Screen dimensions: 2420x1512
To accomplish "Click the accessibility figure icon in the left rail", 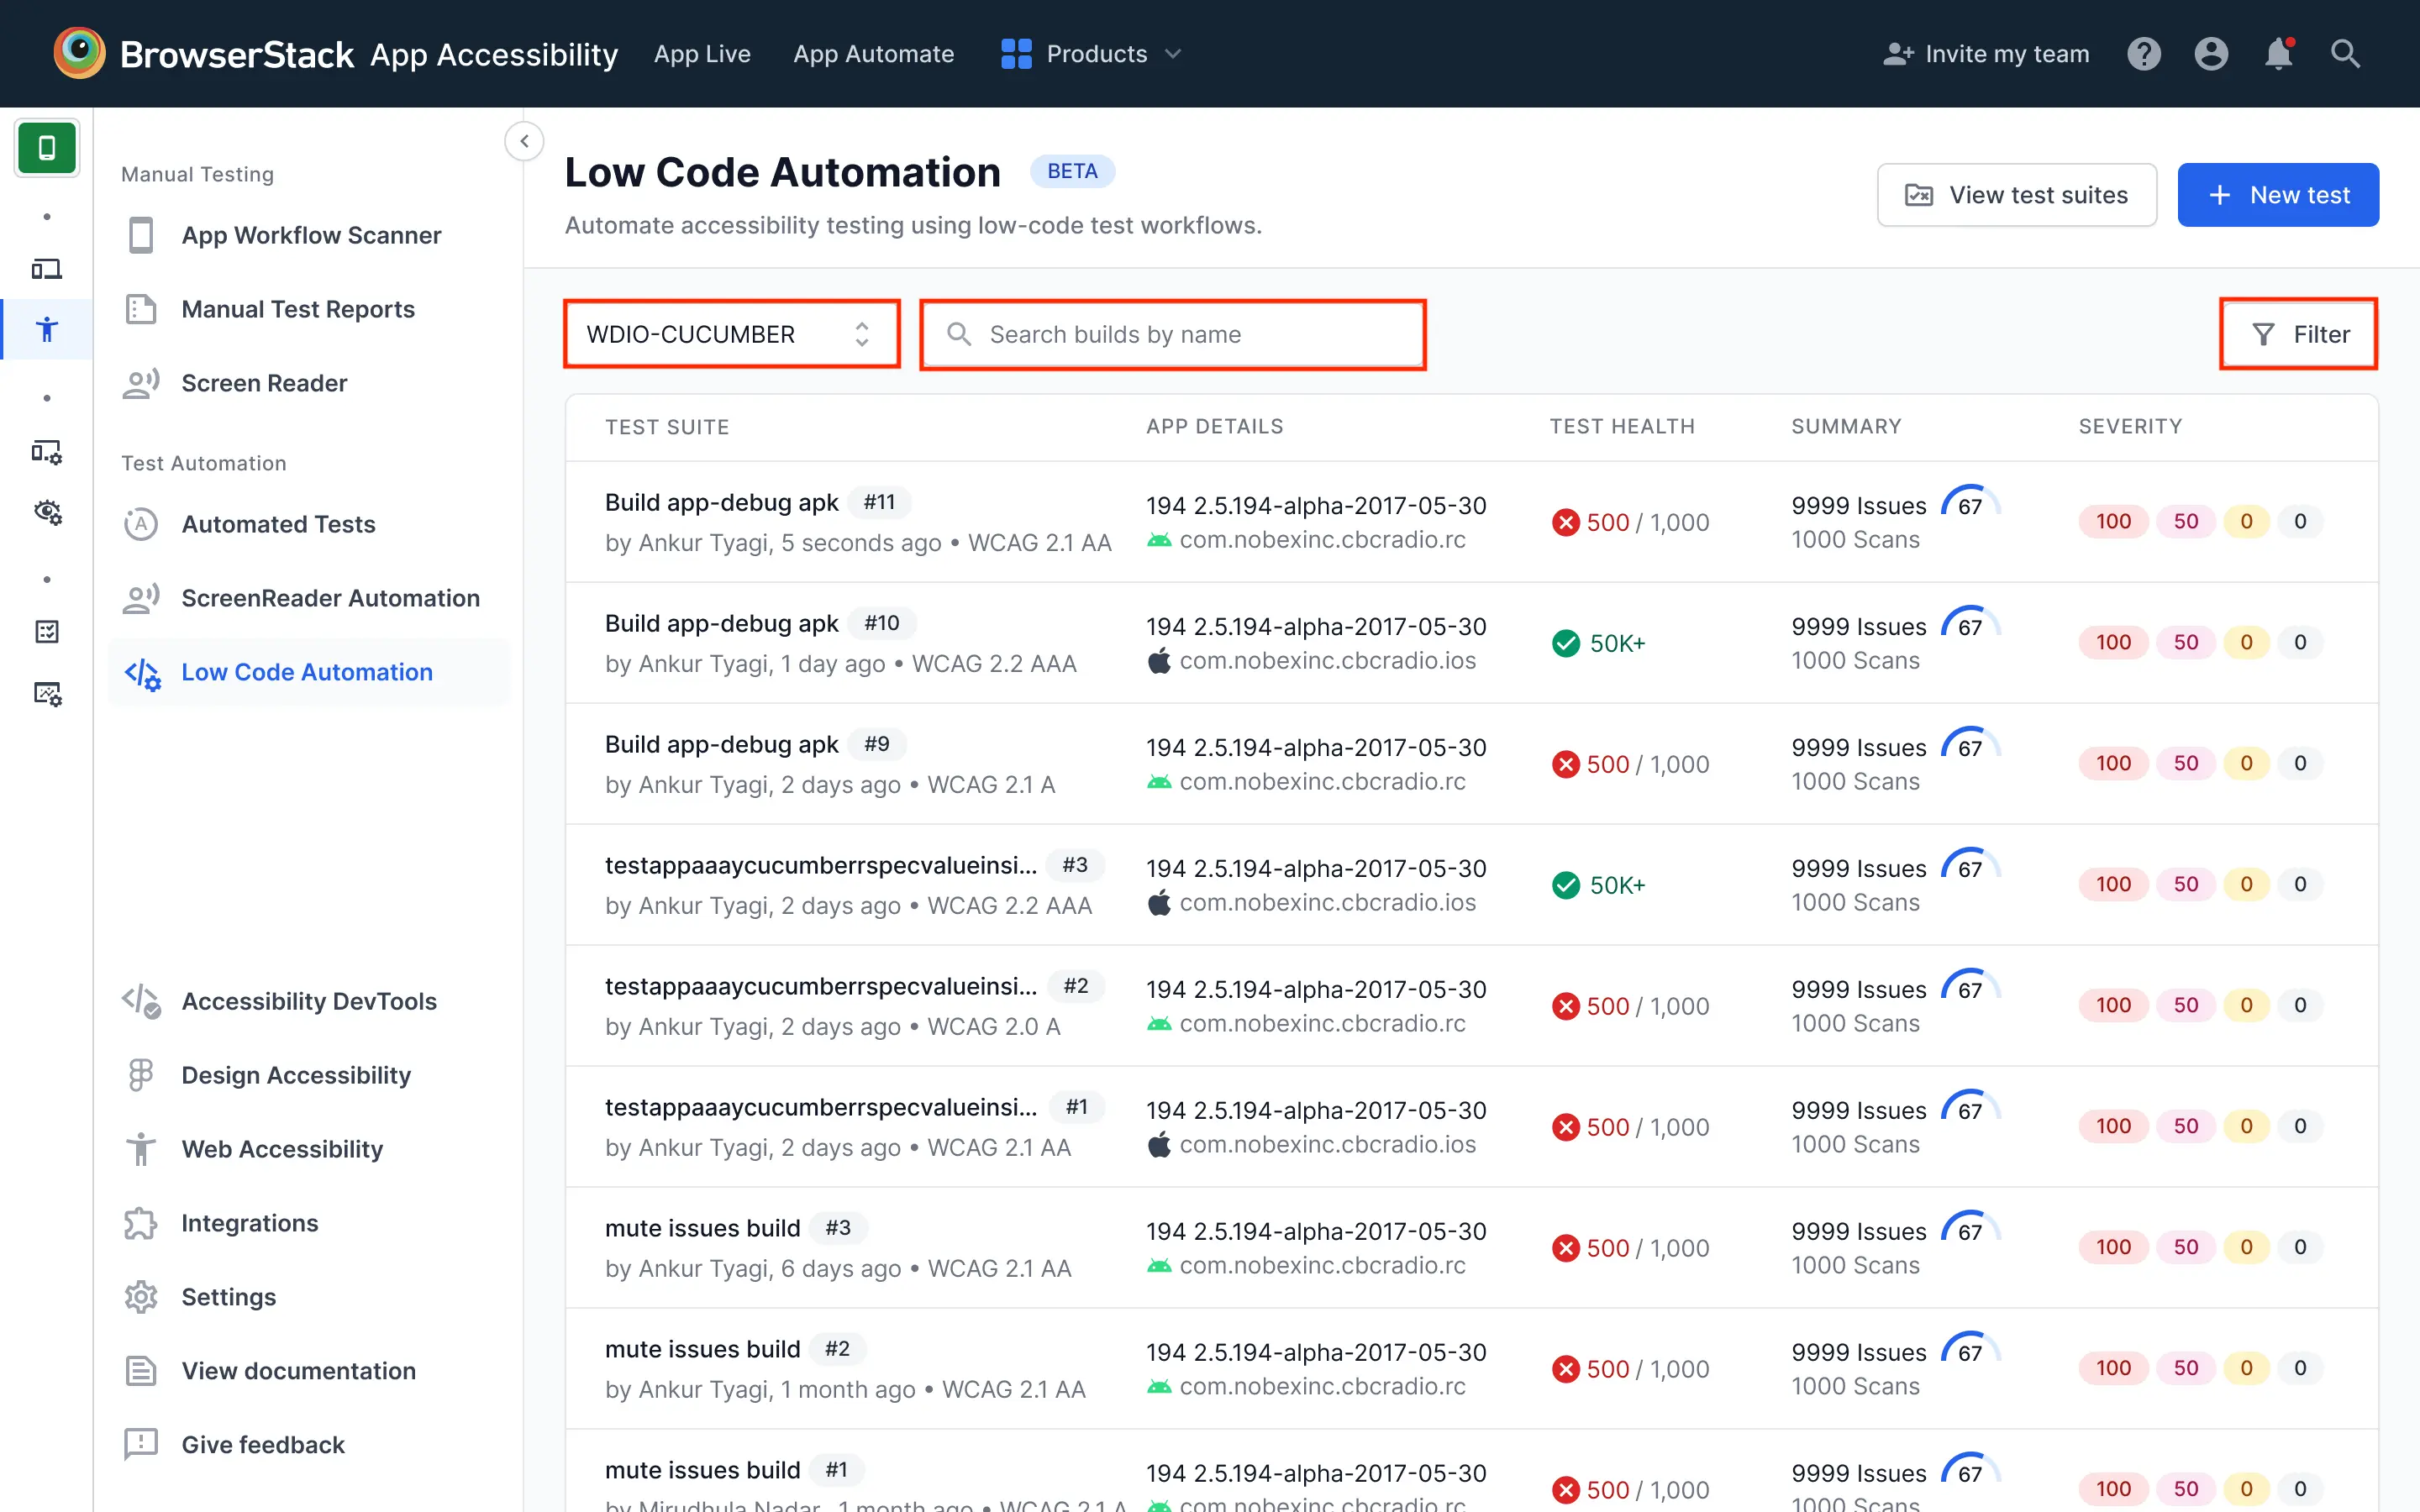I will click(x=47, y=329).
